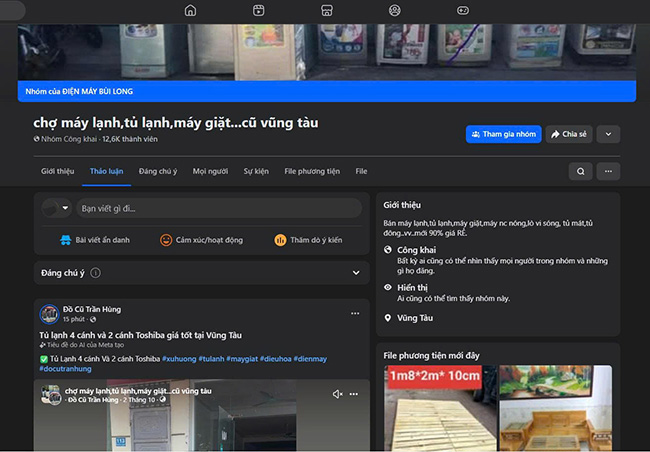Open Đồ Cũ Trần Hùng author name link
This screenshot has width=650, height=452.
(92, 309)
